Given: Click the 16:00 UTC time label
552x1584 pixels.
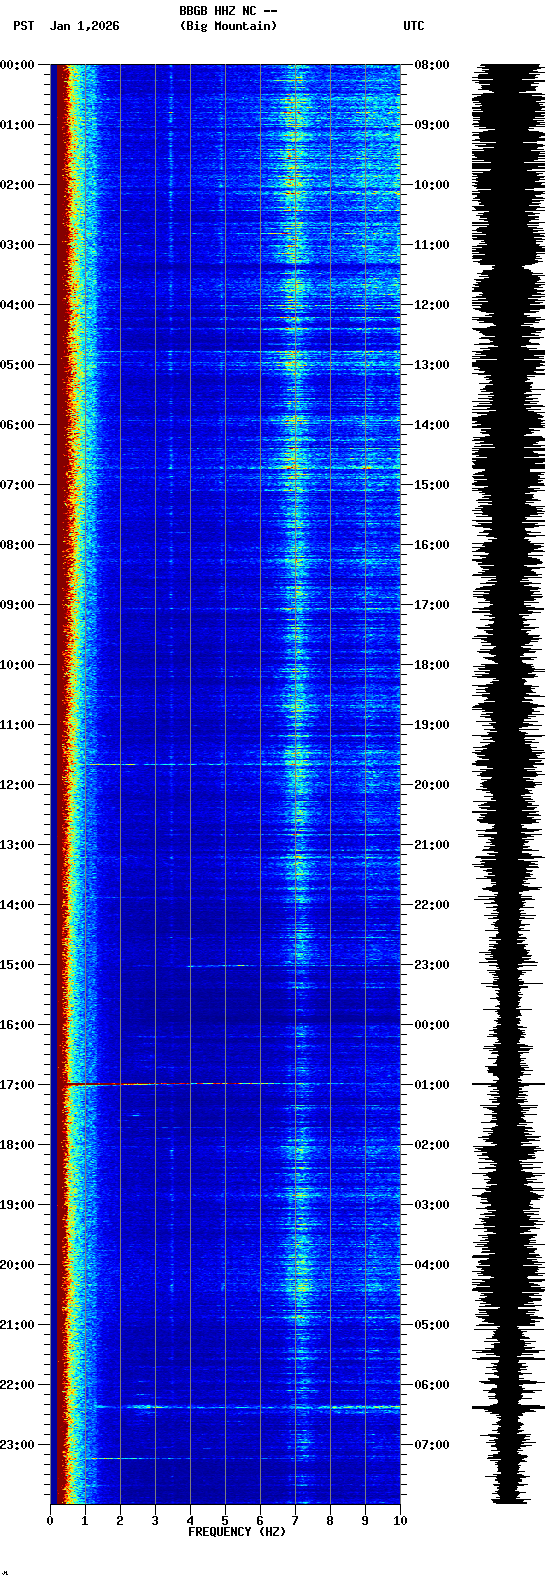Looking at the screenshot, I should pos(432,545).
